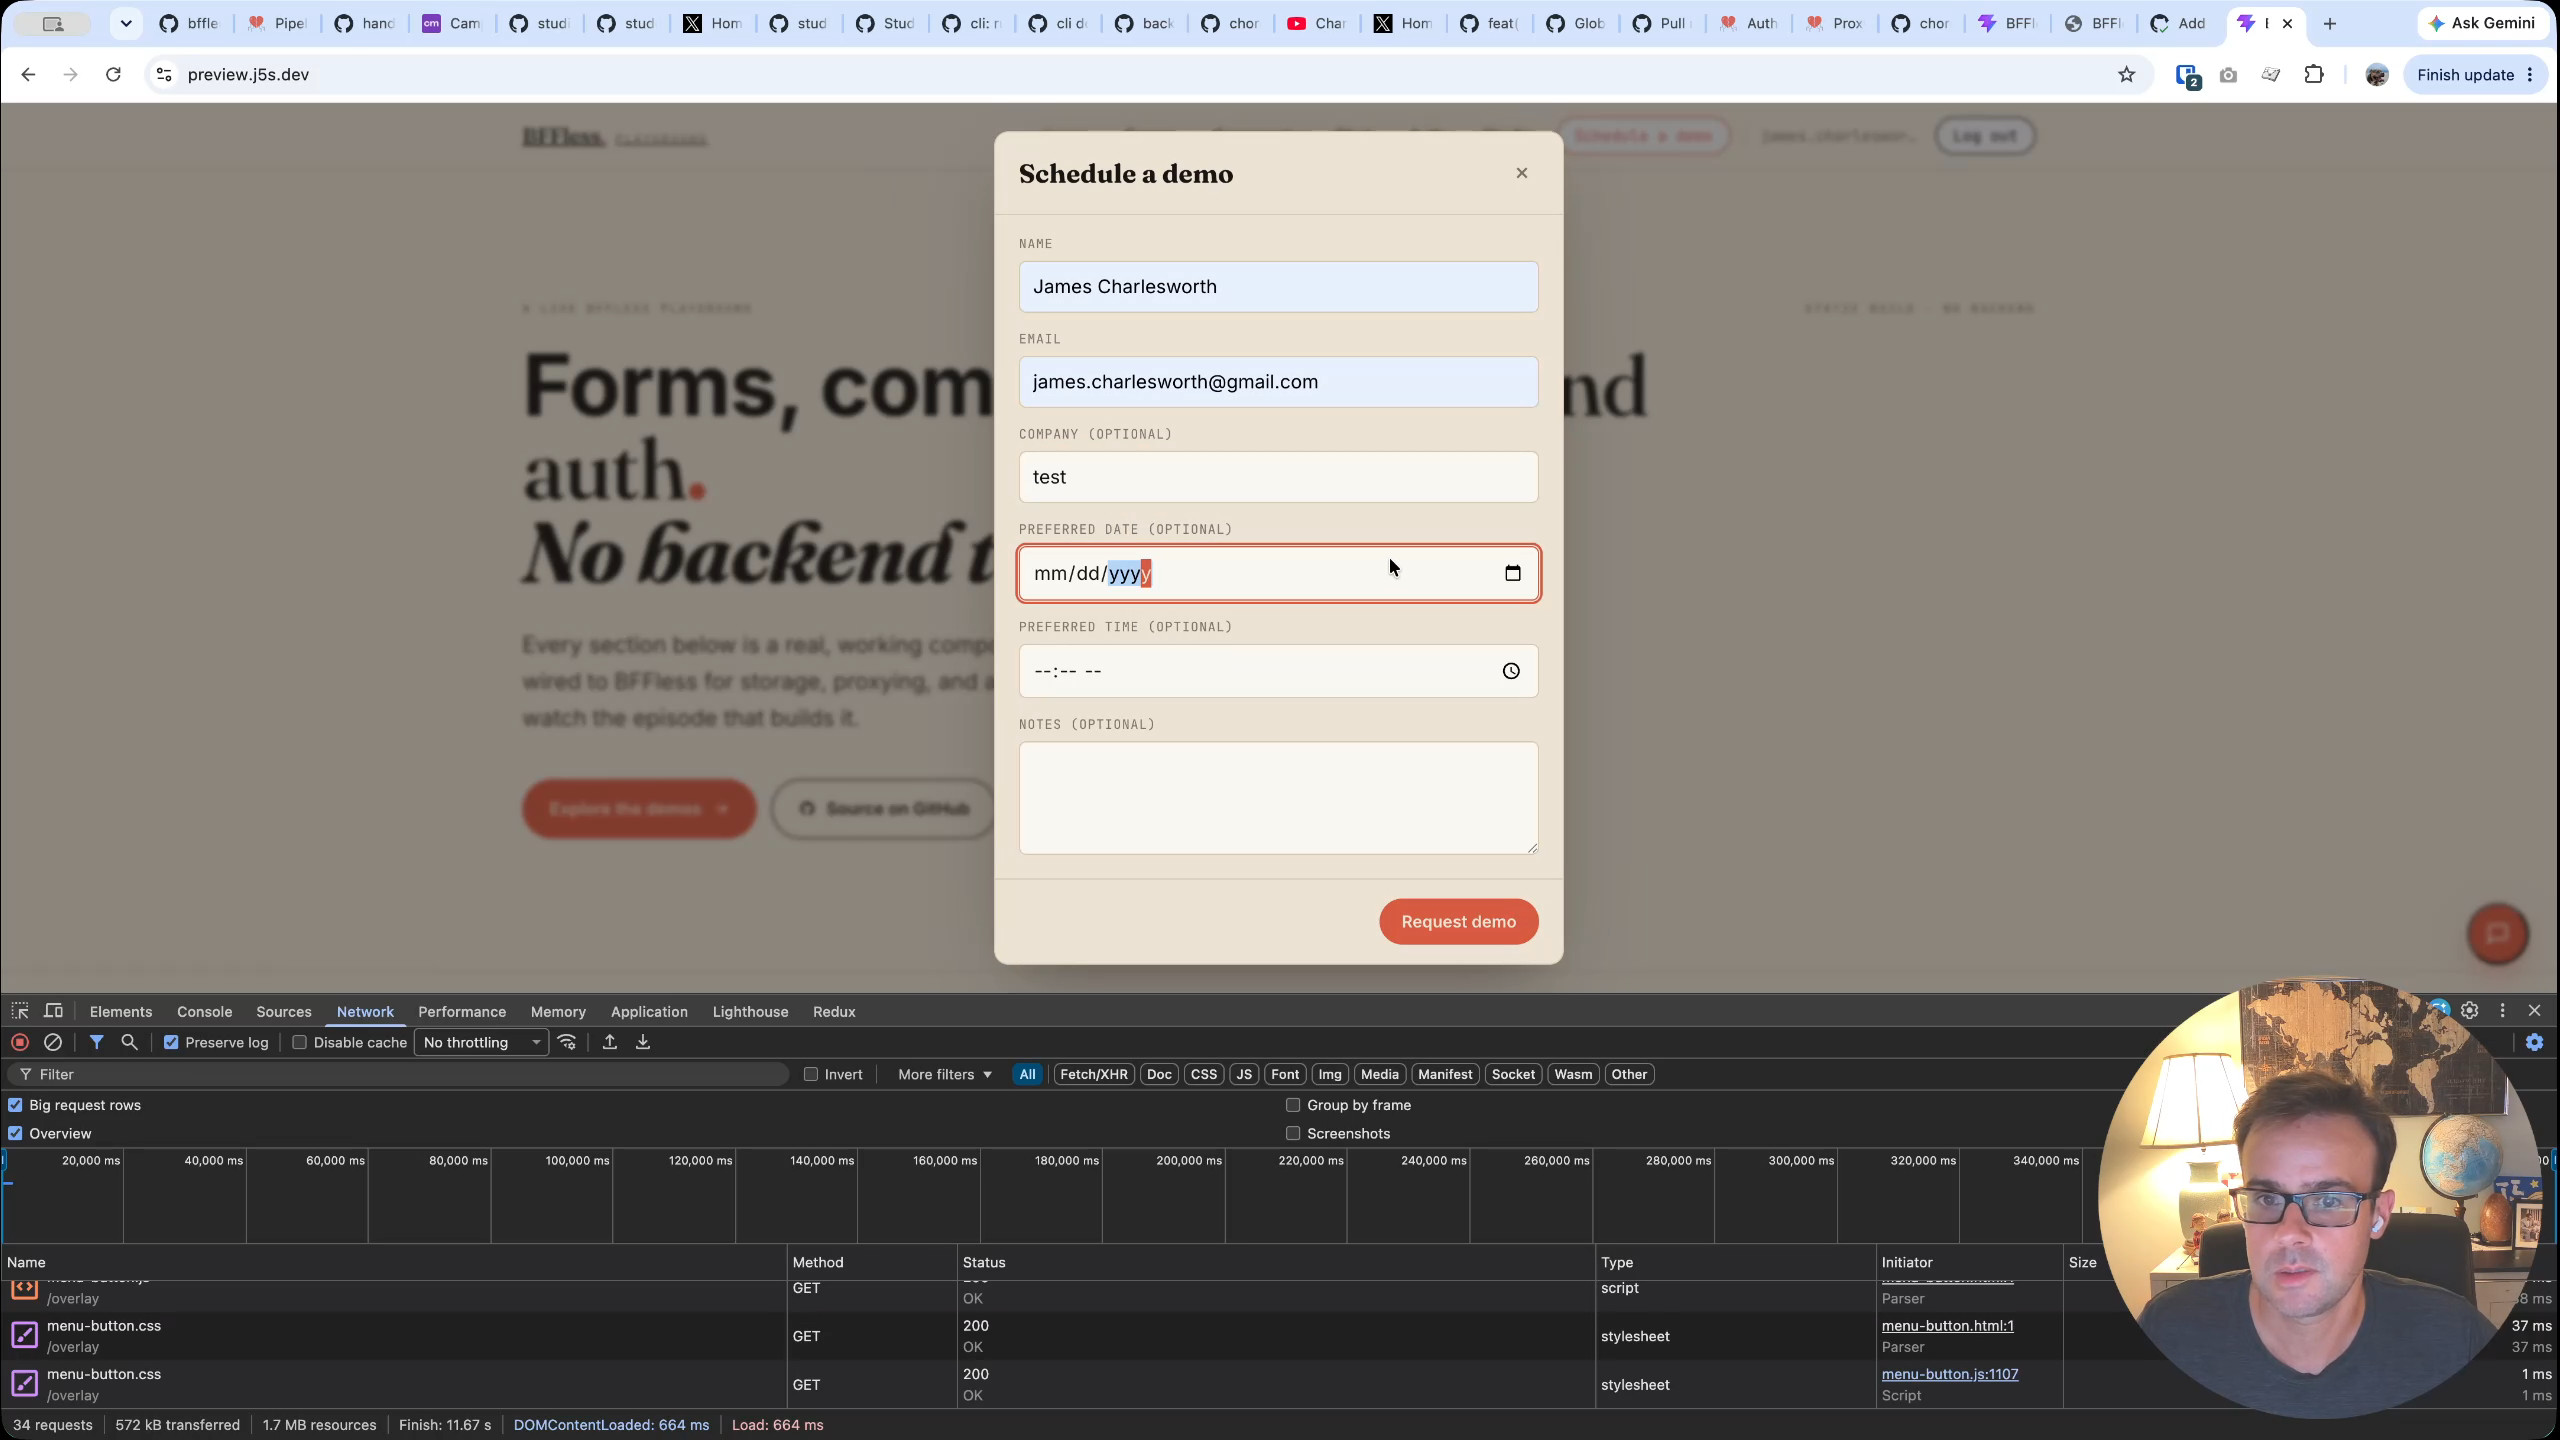Uncheck the Preserve log checkbox
The height and width of the screenshot is (1440, 2560).
tap(171, 1042)
